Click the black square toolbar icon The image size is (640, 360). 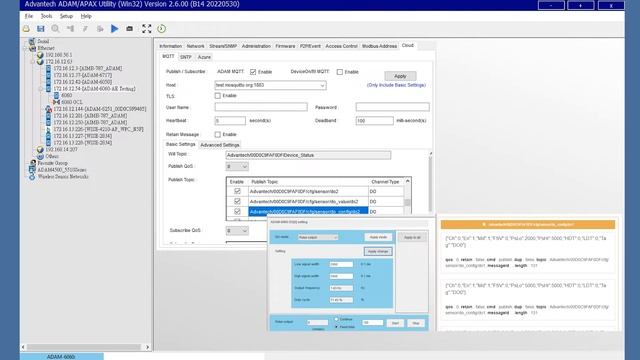pos(129,29)
